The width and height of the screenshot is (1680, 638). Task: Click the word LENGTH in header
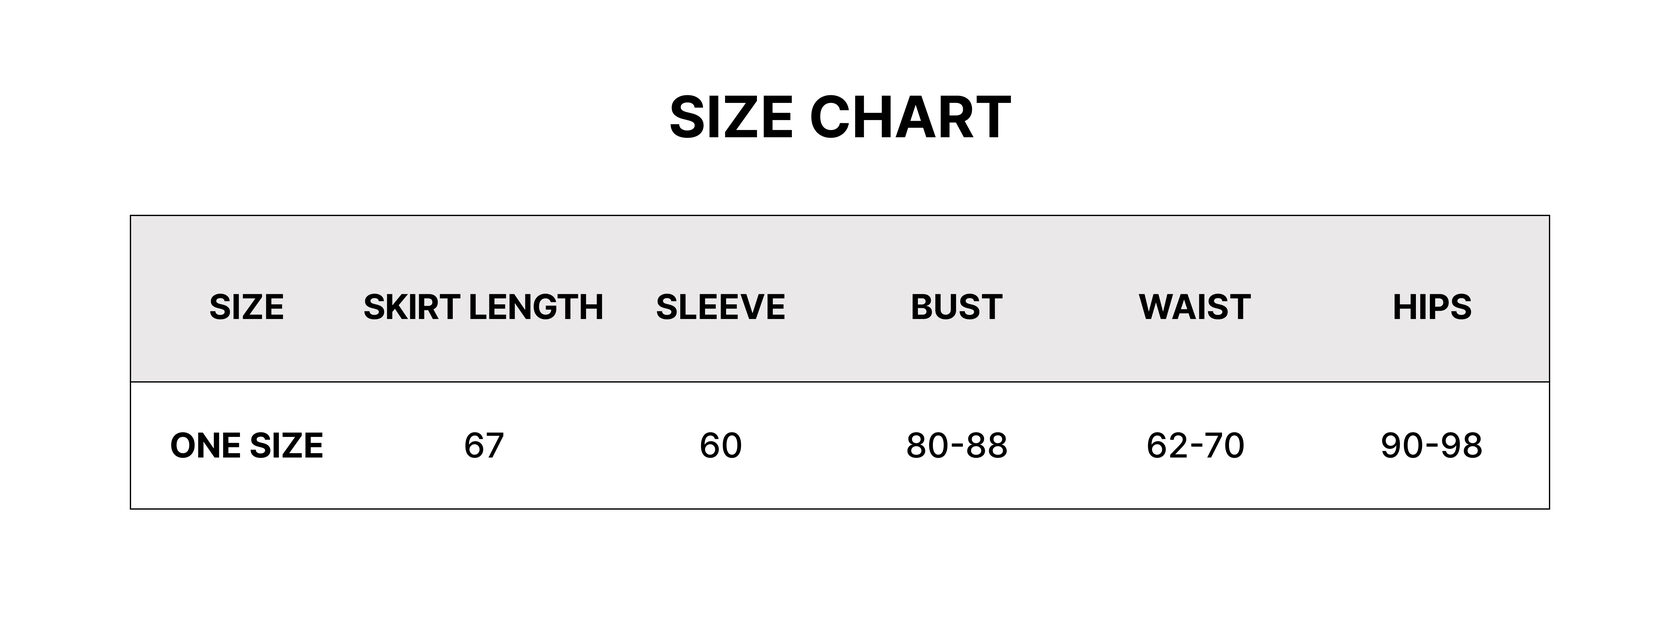(535, 307)
